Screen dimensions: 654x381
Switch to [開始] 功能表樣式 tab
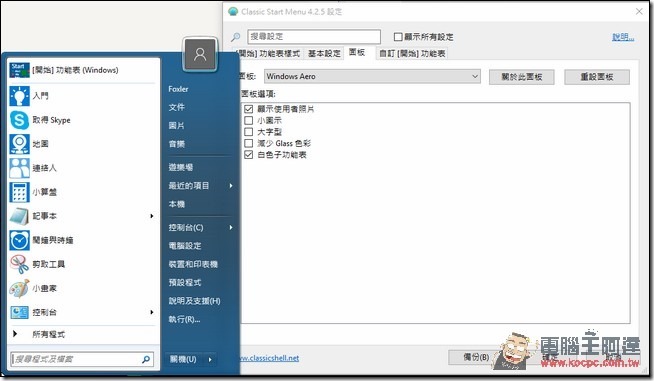[x=268, y=53]
